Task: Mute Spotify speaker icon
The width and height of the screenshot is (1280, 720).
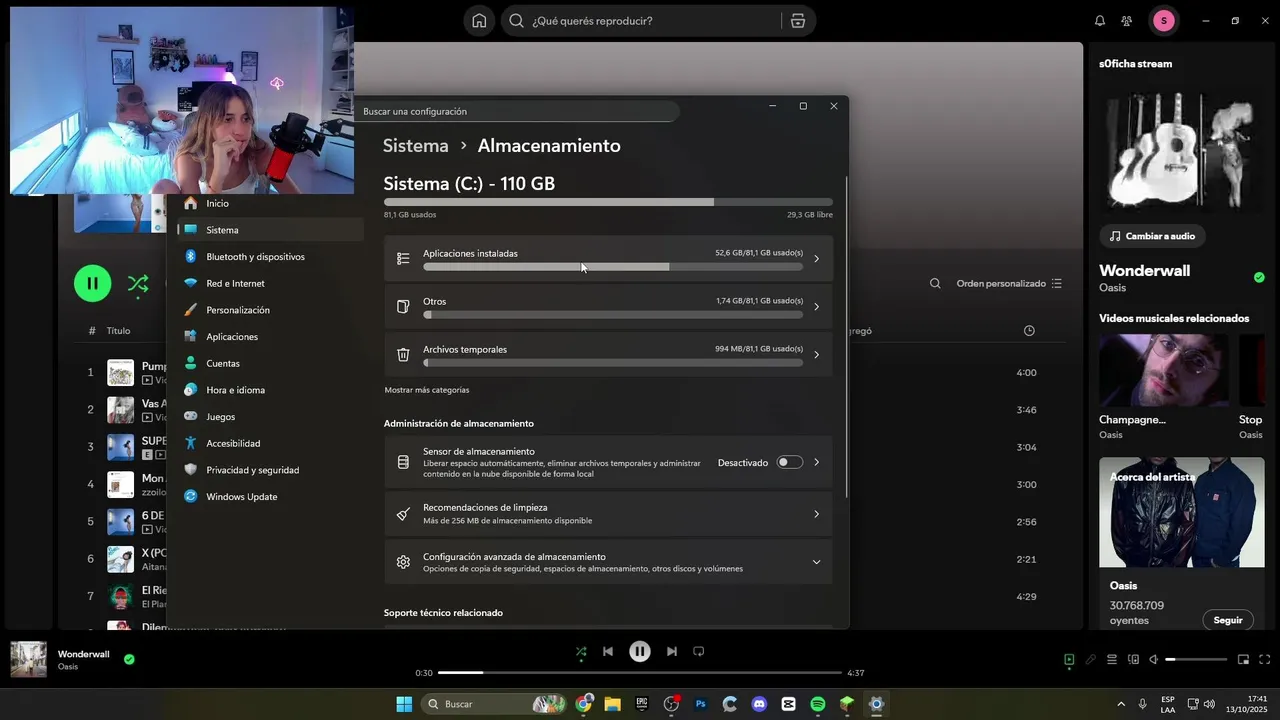Action: click(1153, 660)
